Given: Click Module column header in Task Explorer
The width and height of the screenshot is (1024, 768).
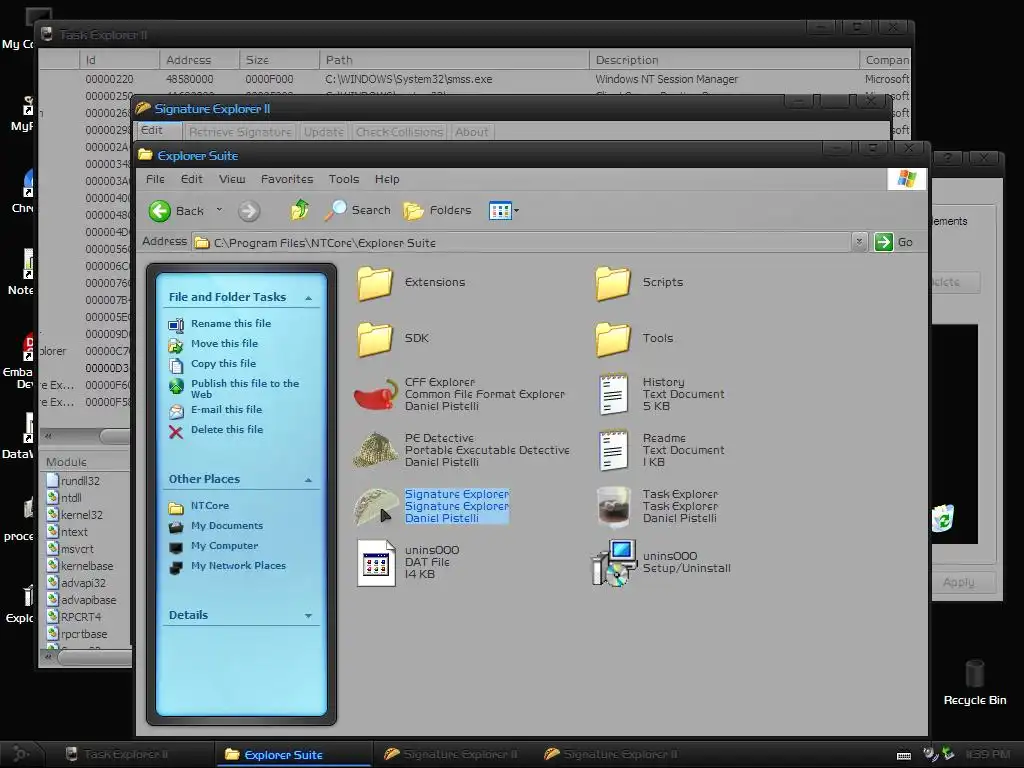Looking at the screenshot, I should pyautogui.click(x=85, y=462).
